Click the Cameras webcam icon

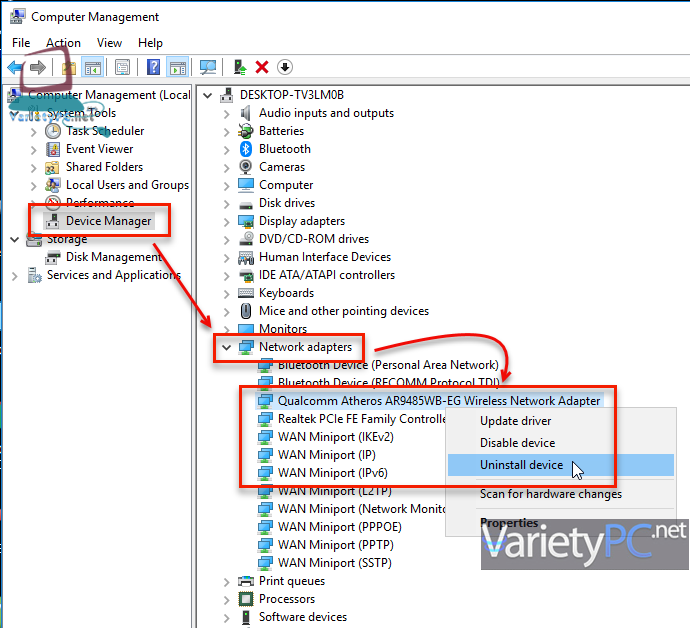point(246,167)
